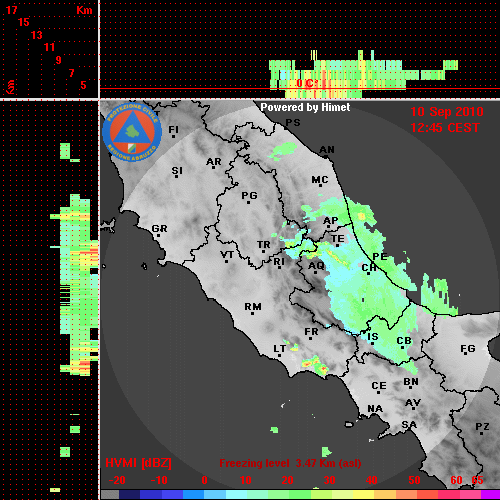Viewport: 500px width, 500px height.
Task: Click the '11' km height label
Action: pos(49,47)
